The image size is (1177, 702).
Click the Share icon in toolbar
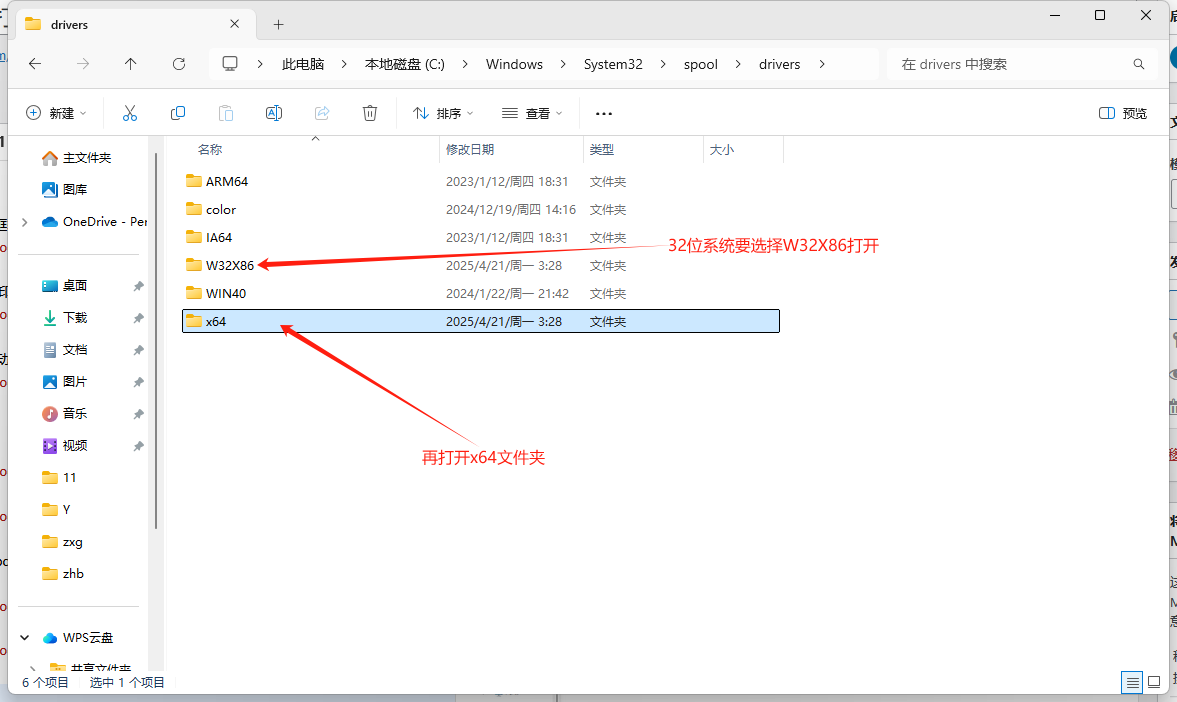322,113
